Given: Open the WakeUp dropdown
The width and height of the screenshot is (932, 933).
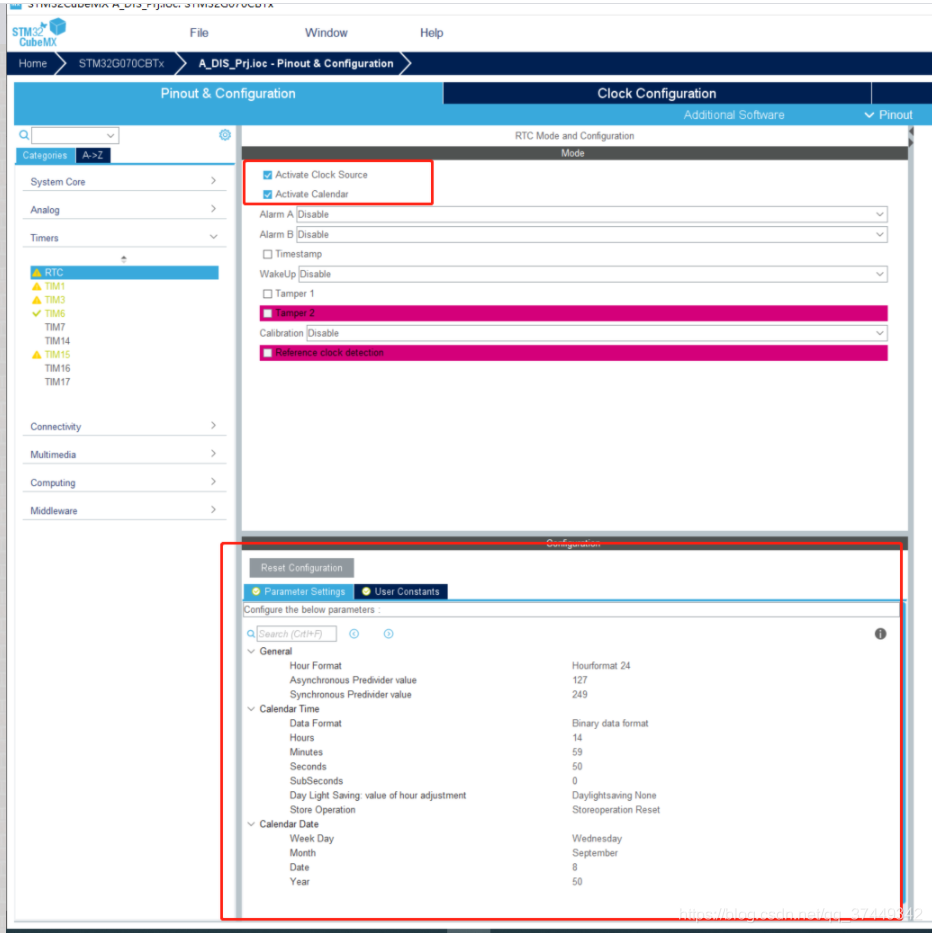Looking at the screenshot, I should coord(593,274).
